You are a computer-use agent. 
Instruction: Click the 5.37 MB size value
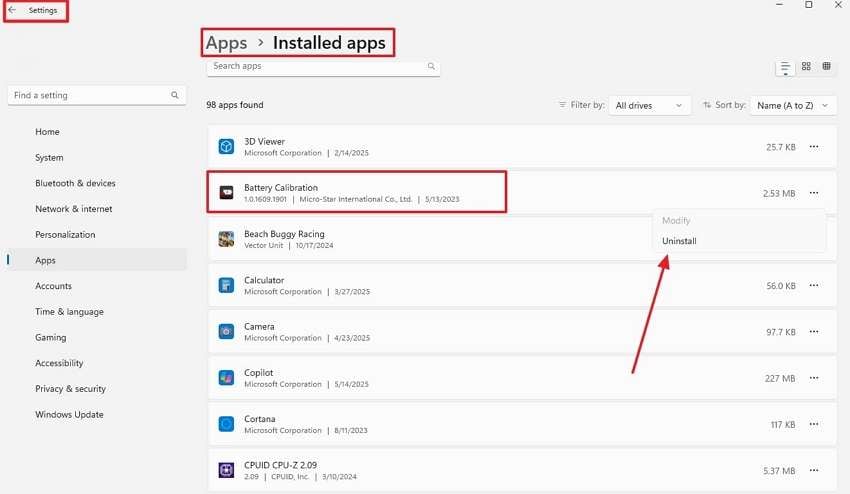(779, 471)
